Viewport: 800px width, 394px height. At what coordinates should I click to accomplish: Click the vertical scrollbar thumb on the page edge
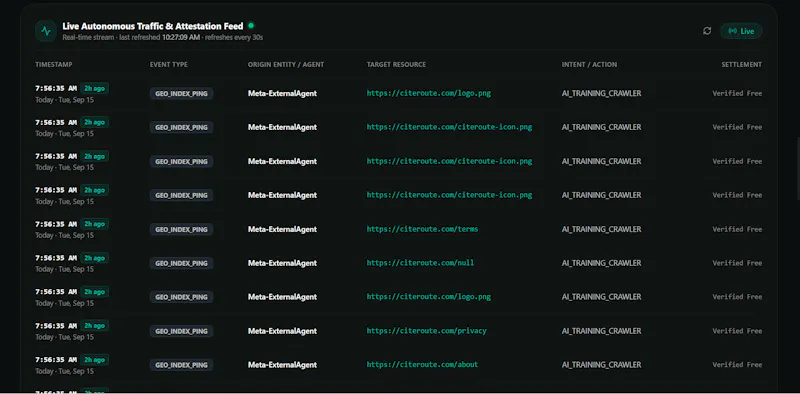798,167
